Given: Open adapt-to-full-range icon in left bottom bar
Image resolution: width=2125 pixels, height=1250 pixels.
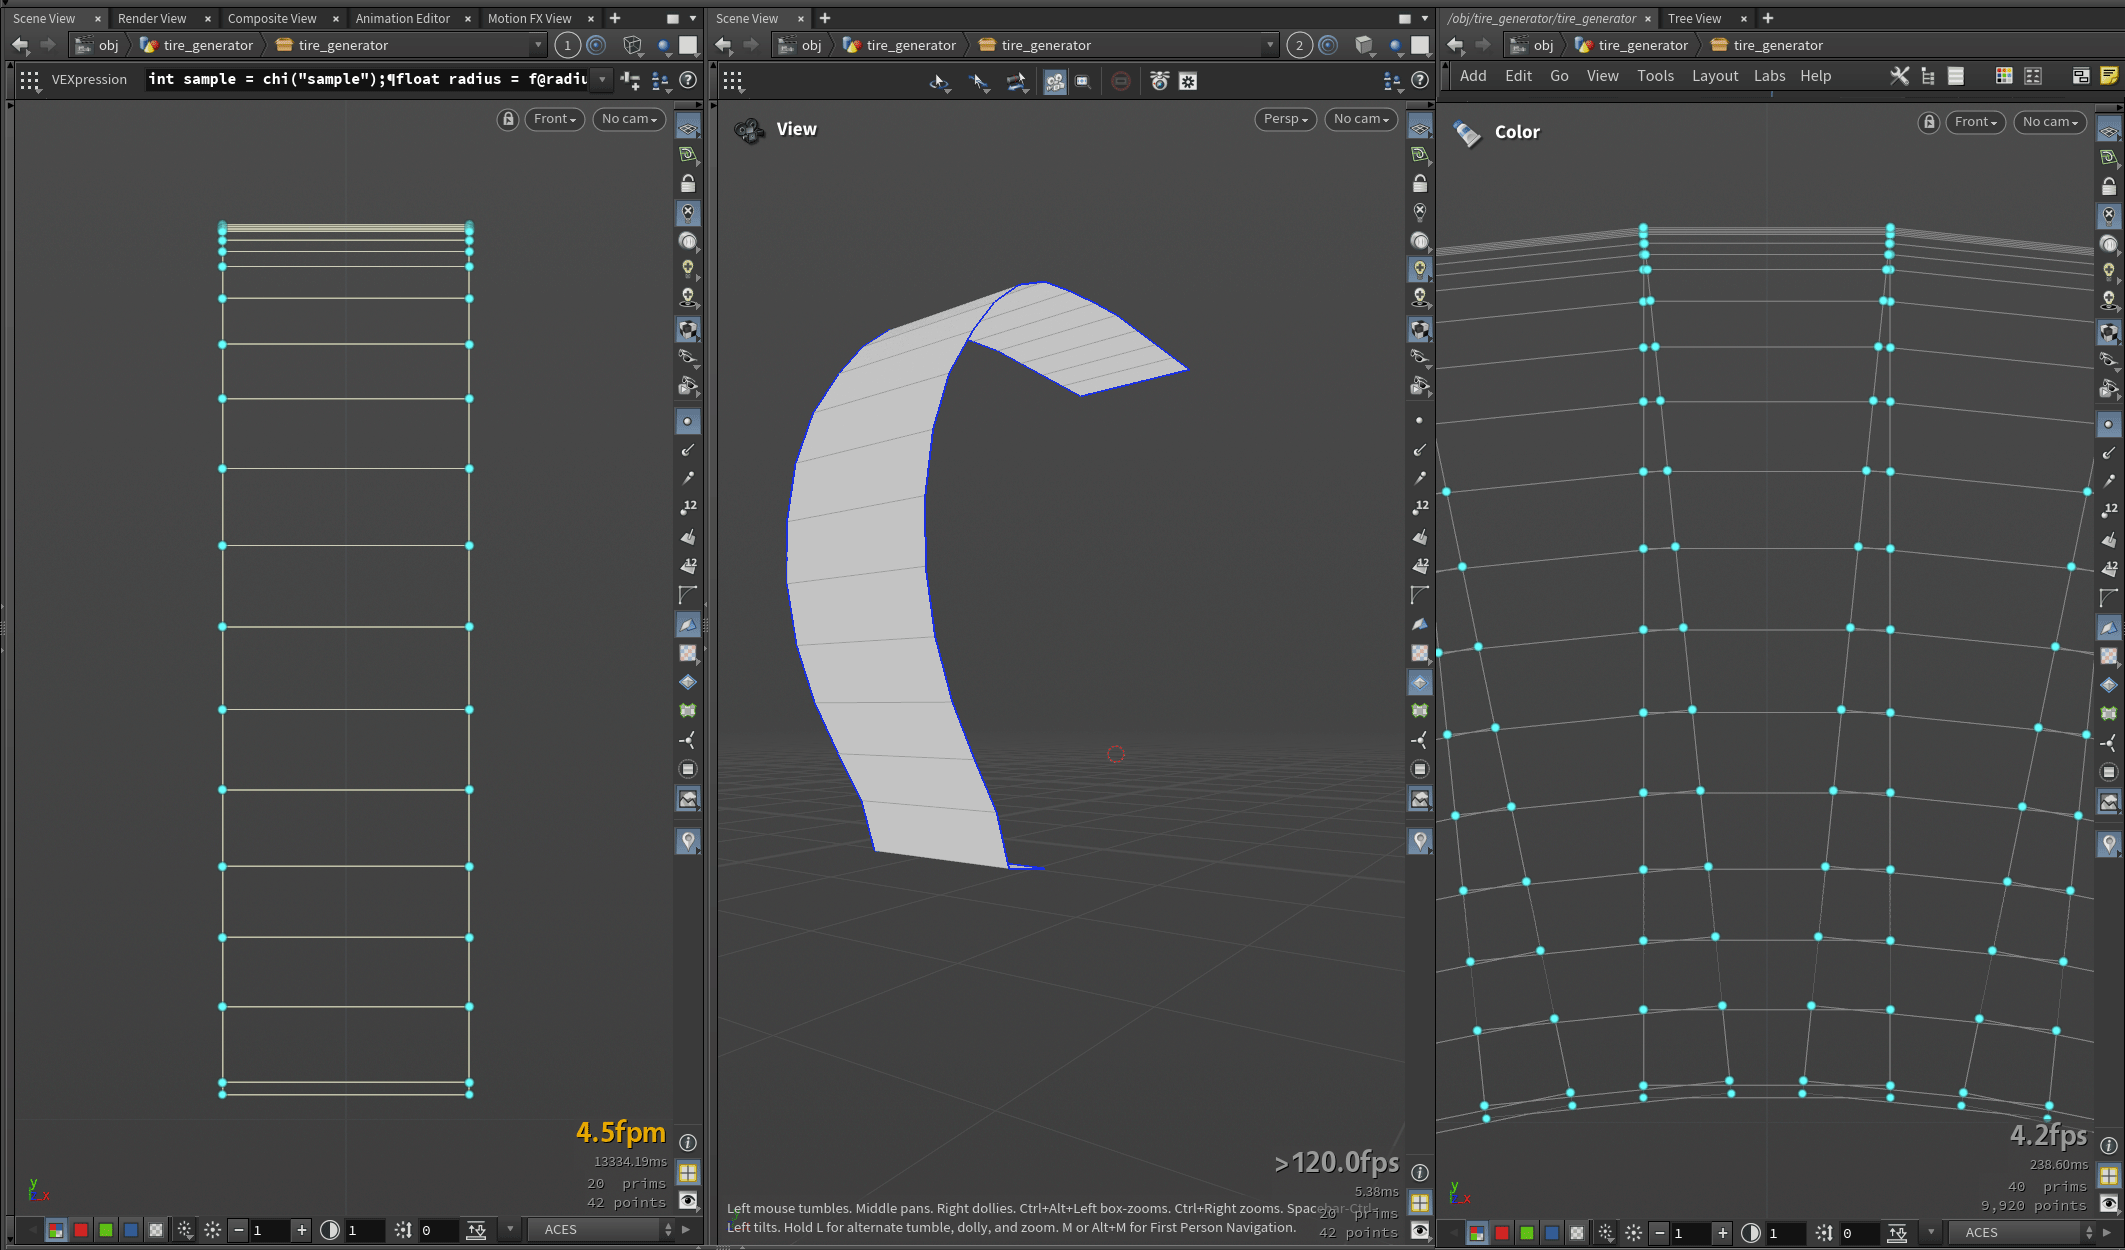Looking at the screenshot, I should (x=477, y=1230).
